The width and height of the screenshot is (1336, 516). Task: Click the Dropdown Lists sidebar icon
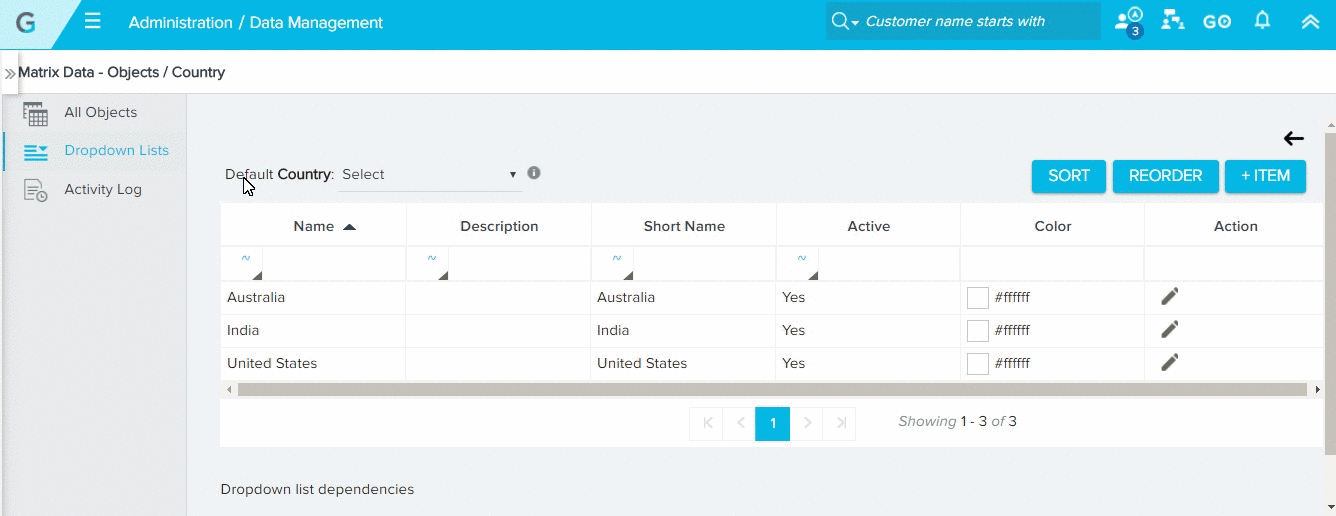pos(36,152)
